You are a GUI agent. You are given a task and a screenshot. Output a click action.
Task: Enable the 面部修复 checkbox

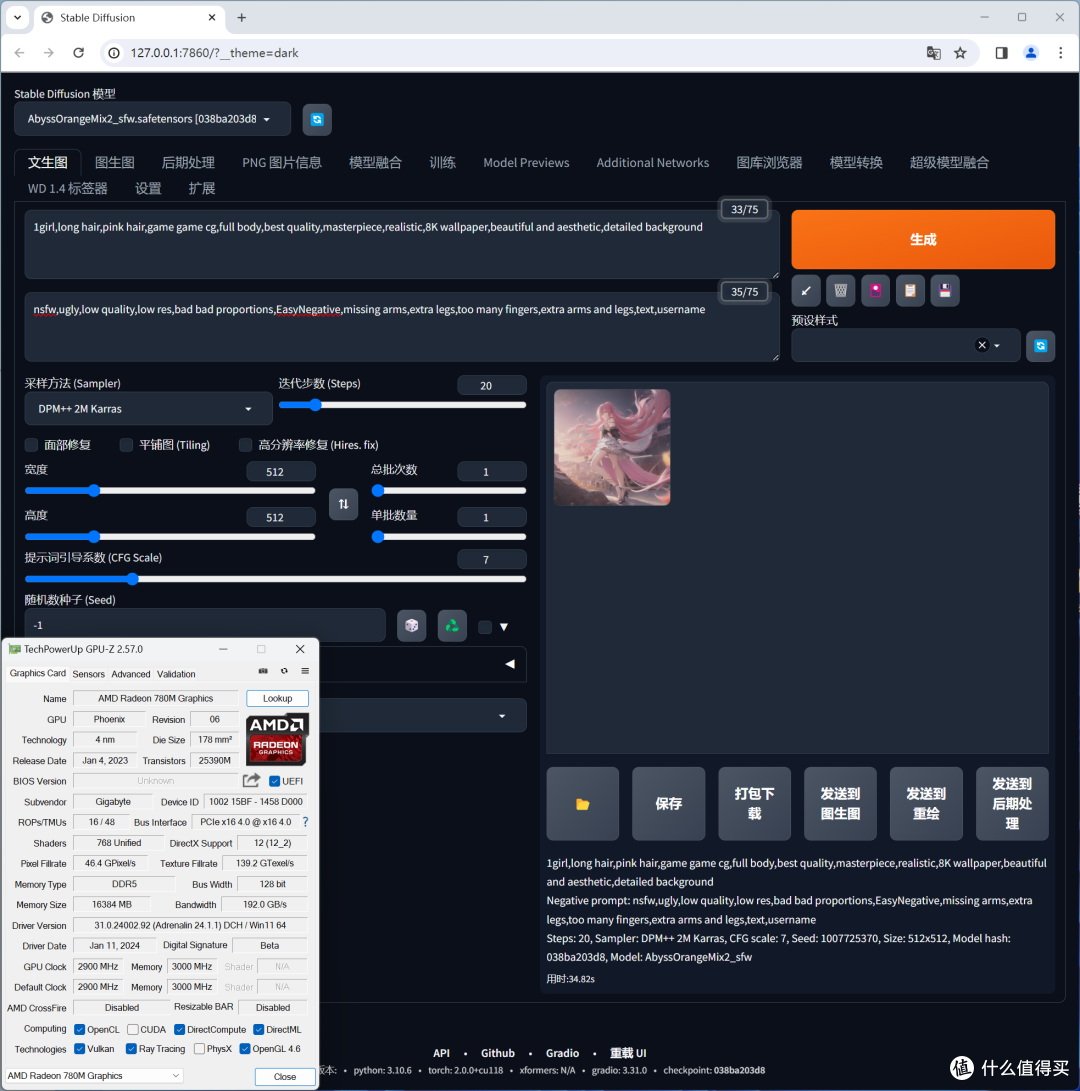(x=31, y=445)
